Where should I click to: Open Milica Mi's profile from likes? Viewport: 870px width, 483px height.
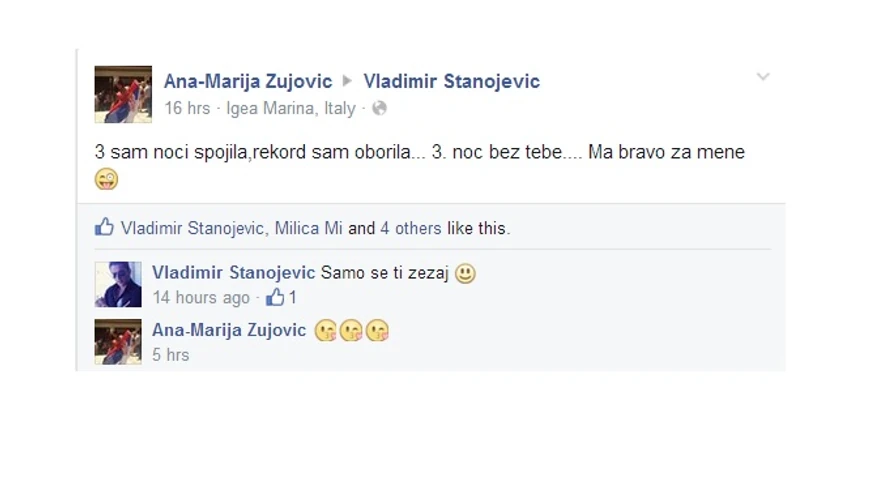tap(308, 228)
